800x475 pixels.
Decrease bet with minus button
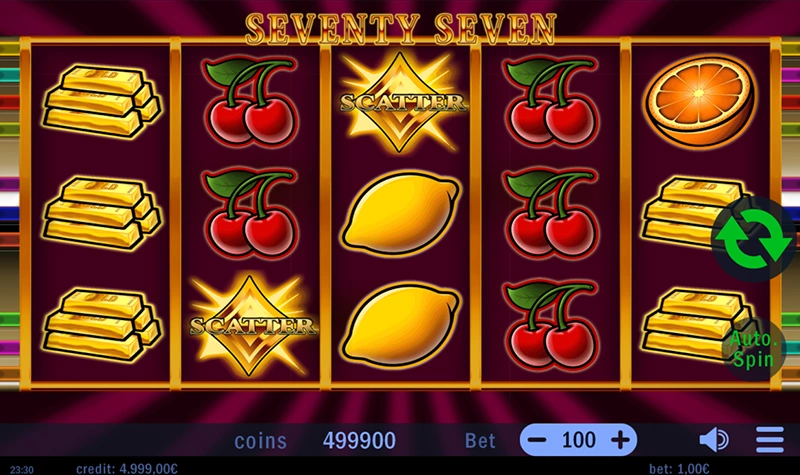pyautogui.click(x=537, y=440)
